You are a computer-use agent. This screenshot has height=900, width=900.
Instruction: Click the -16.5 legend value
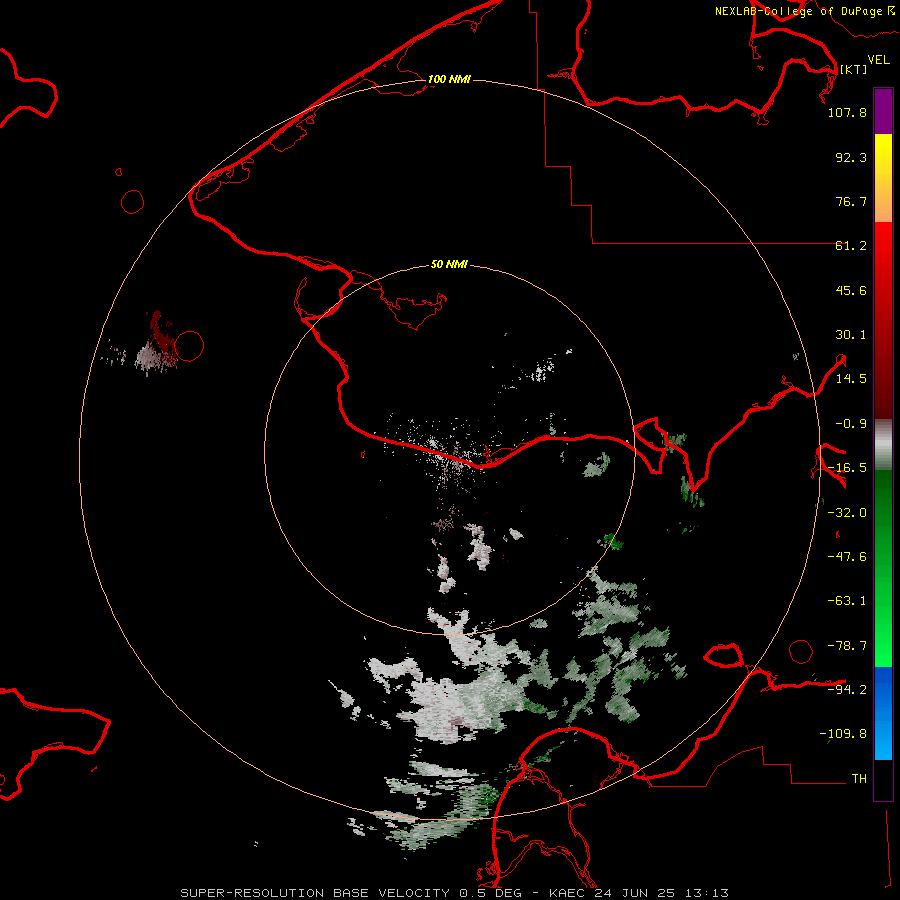(847, 468)
